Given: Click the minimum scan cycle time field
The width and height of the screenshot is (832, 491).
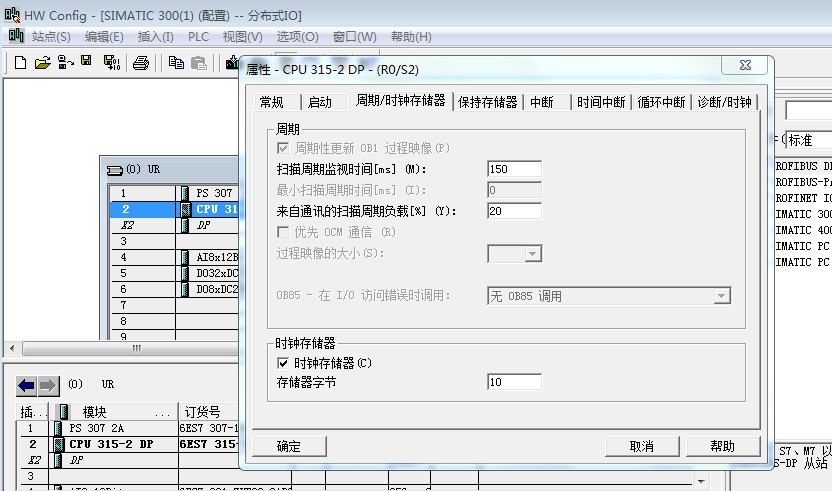Looking at the screenshot, I should pyautogui.click(x=514, y=189).
